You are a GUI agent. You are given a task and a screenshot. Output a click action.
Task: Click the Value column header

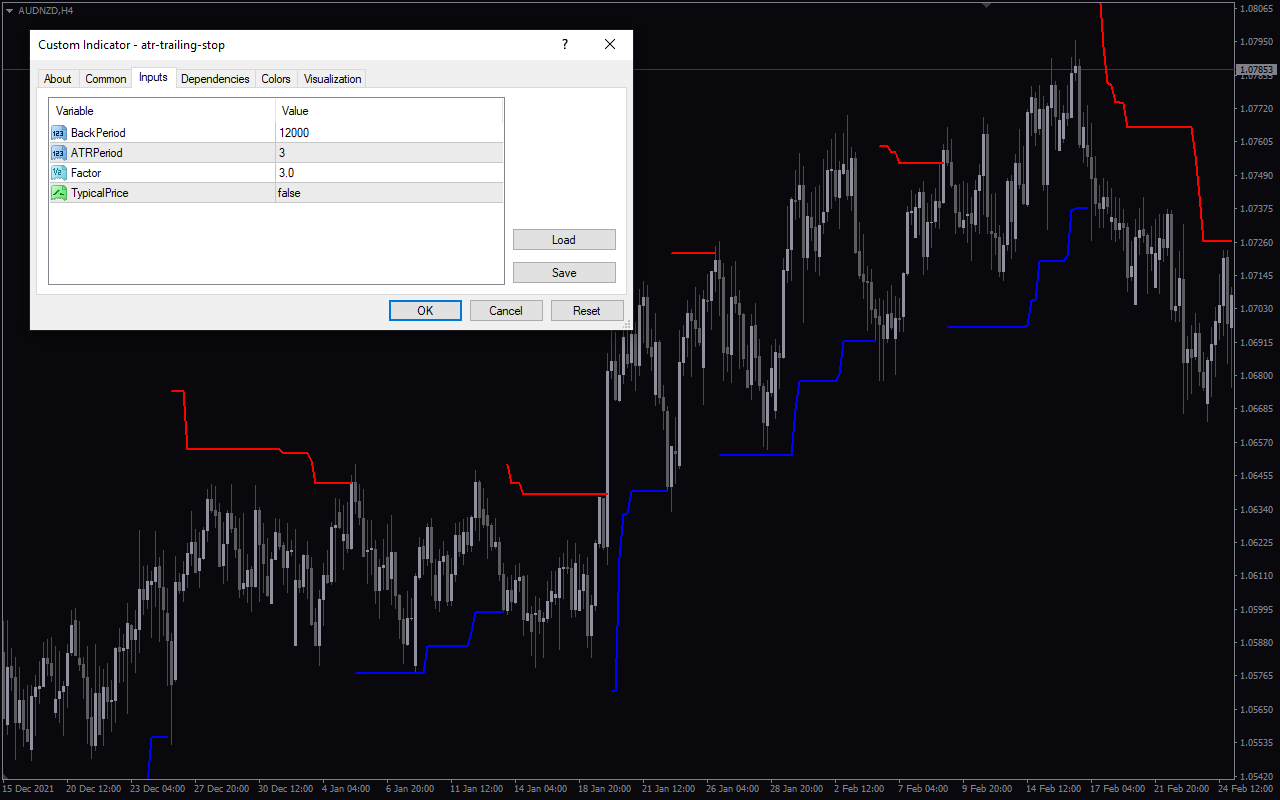(390, 111)
